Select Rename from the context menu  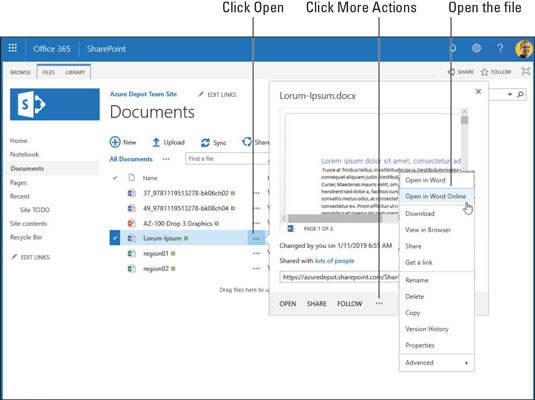point(437,280)
